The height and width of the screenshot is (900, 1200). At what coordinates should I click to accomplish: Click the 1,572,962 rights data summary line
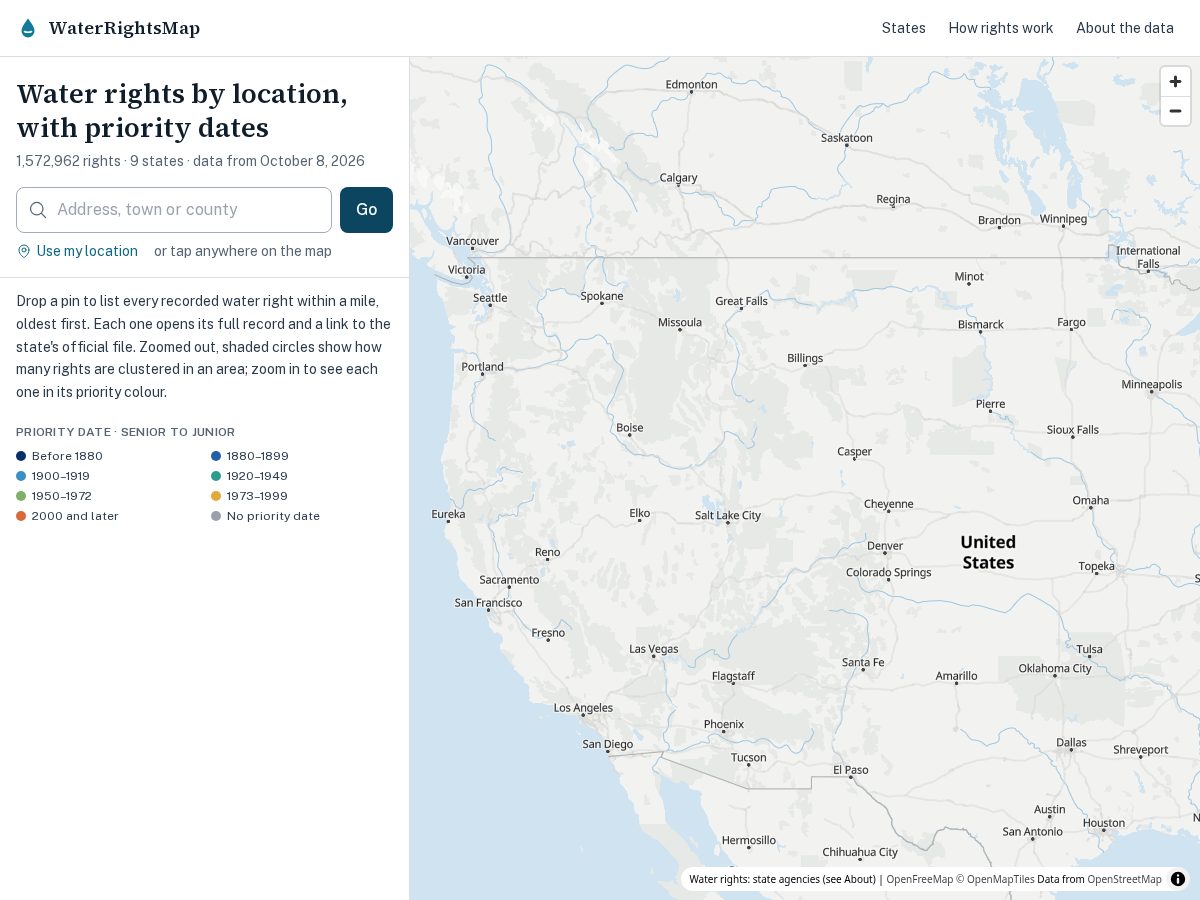point(190,161)
